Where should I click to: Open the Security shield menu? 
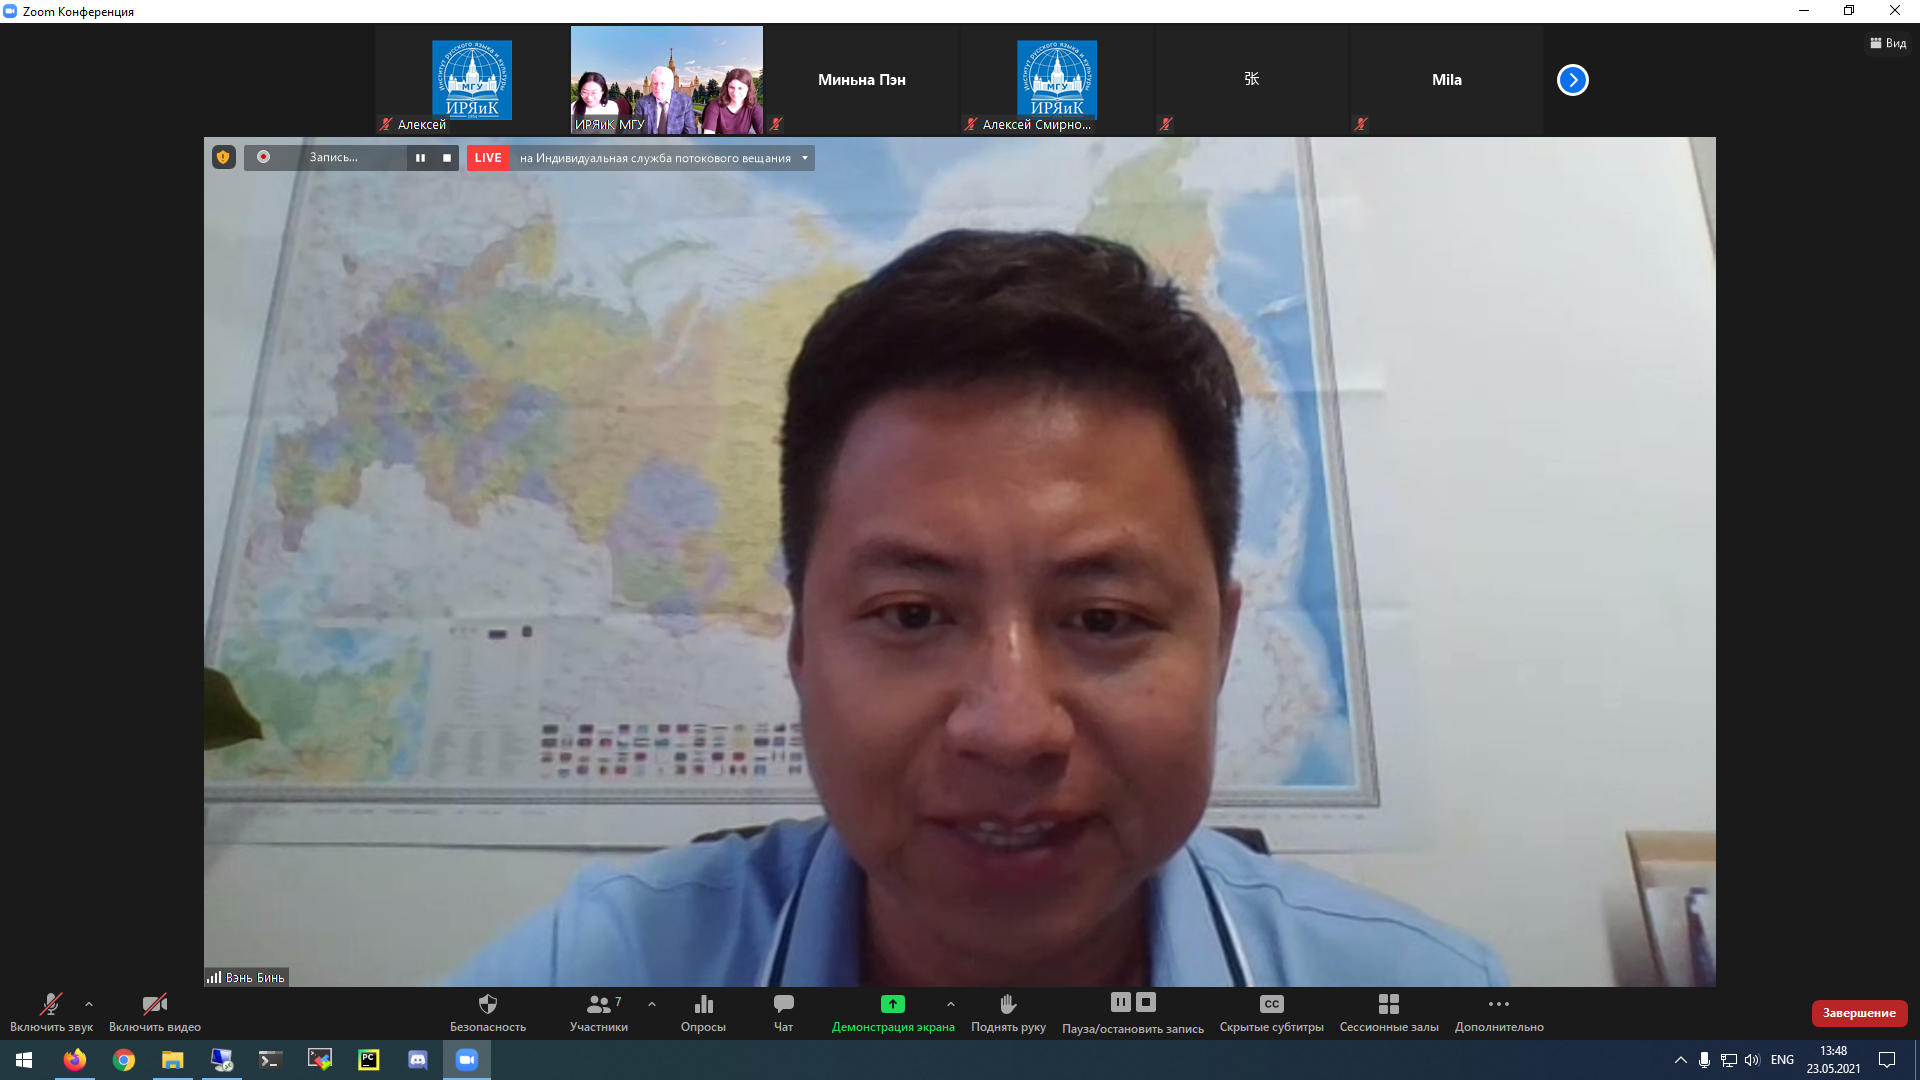click(x=487, y=1004)
